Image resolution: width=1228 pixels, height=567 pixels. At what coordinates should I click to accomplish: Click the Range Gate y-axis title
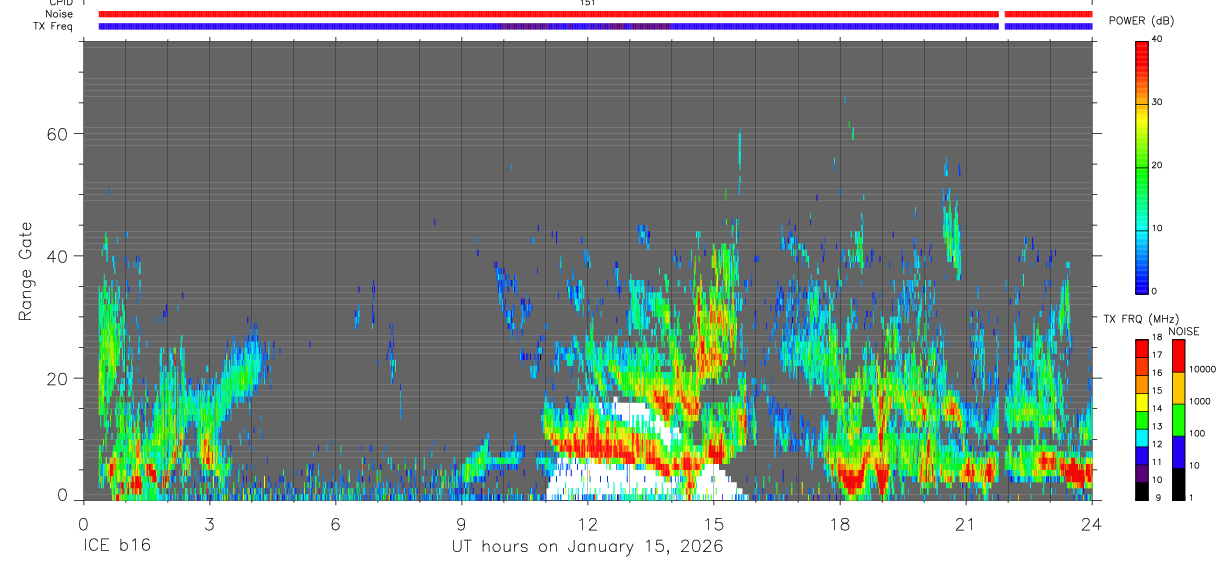(x=26, y=272)
